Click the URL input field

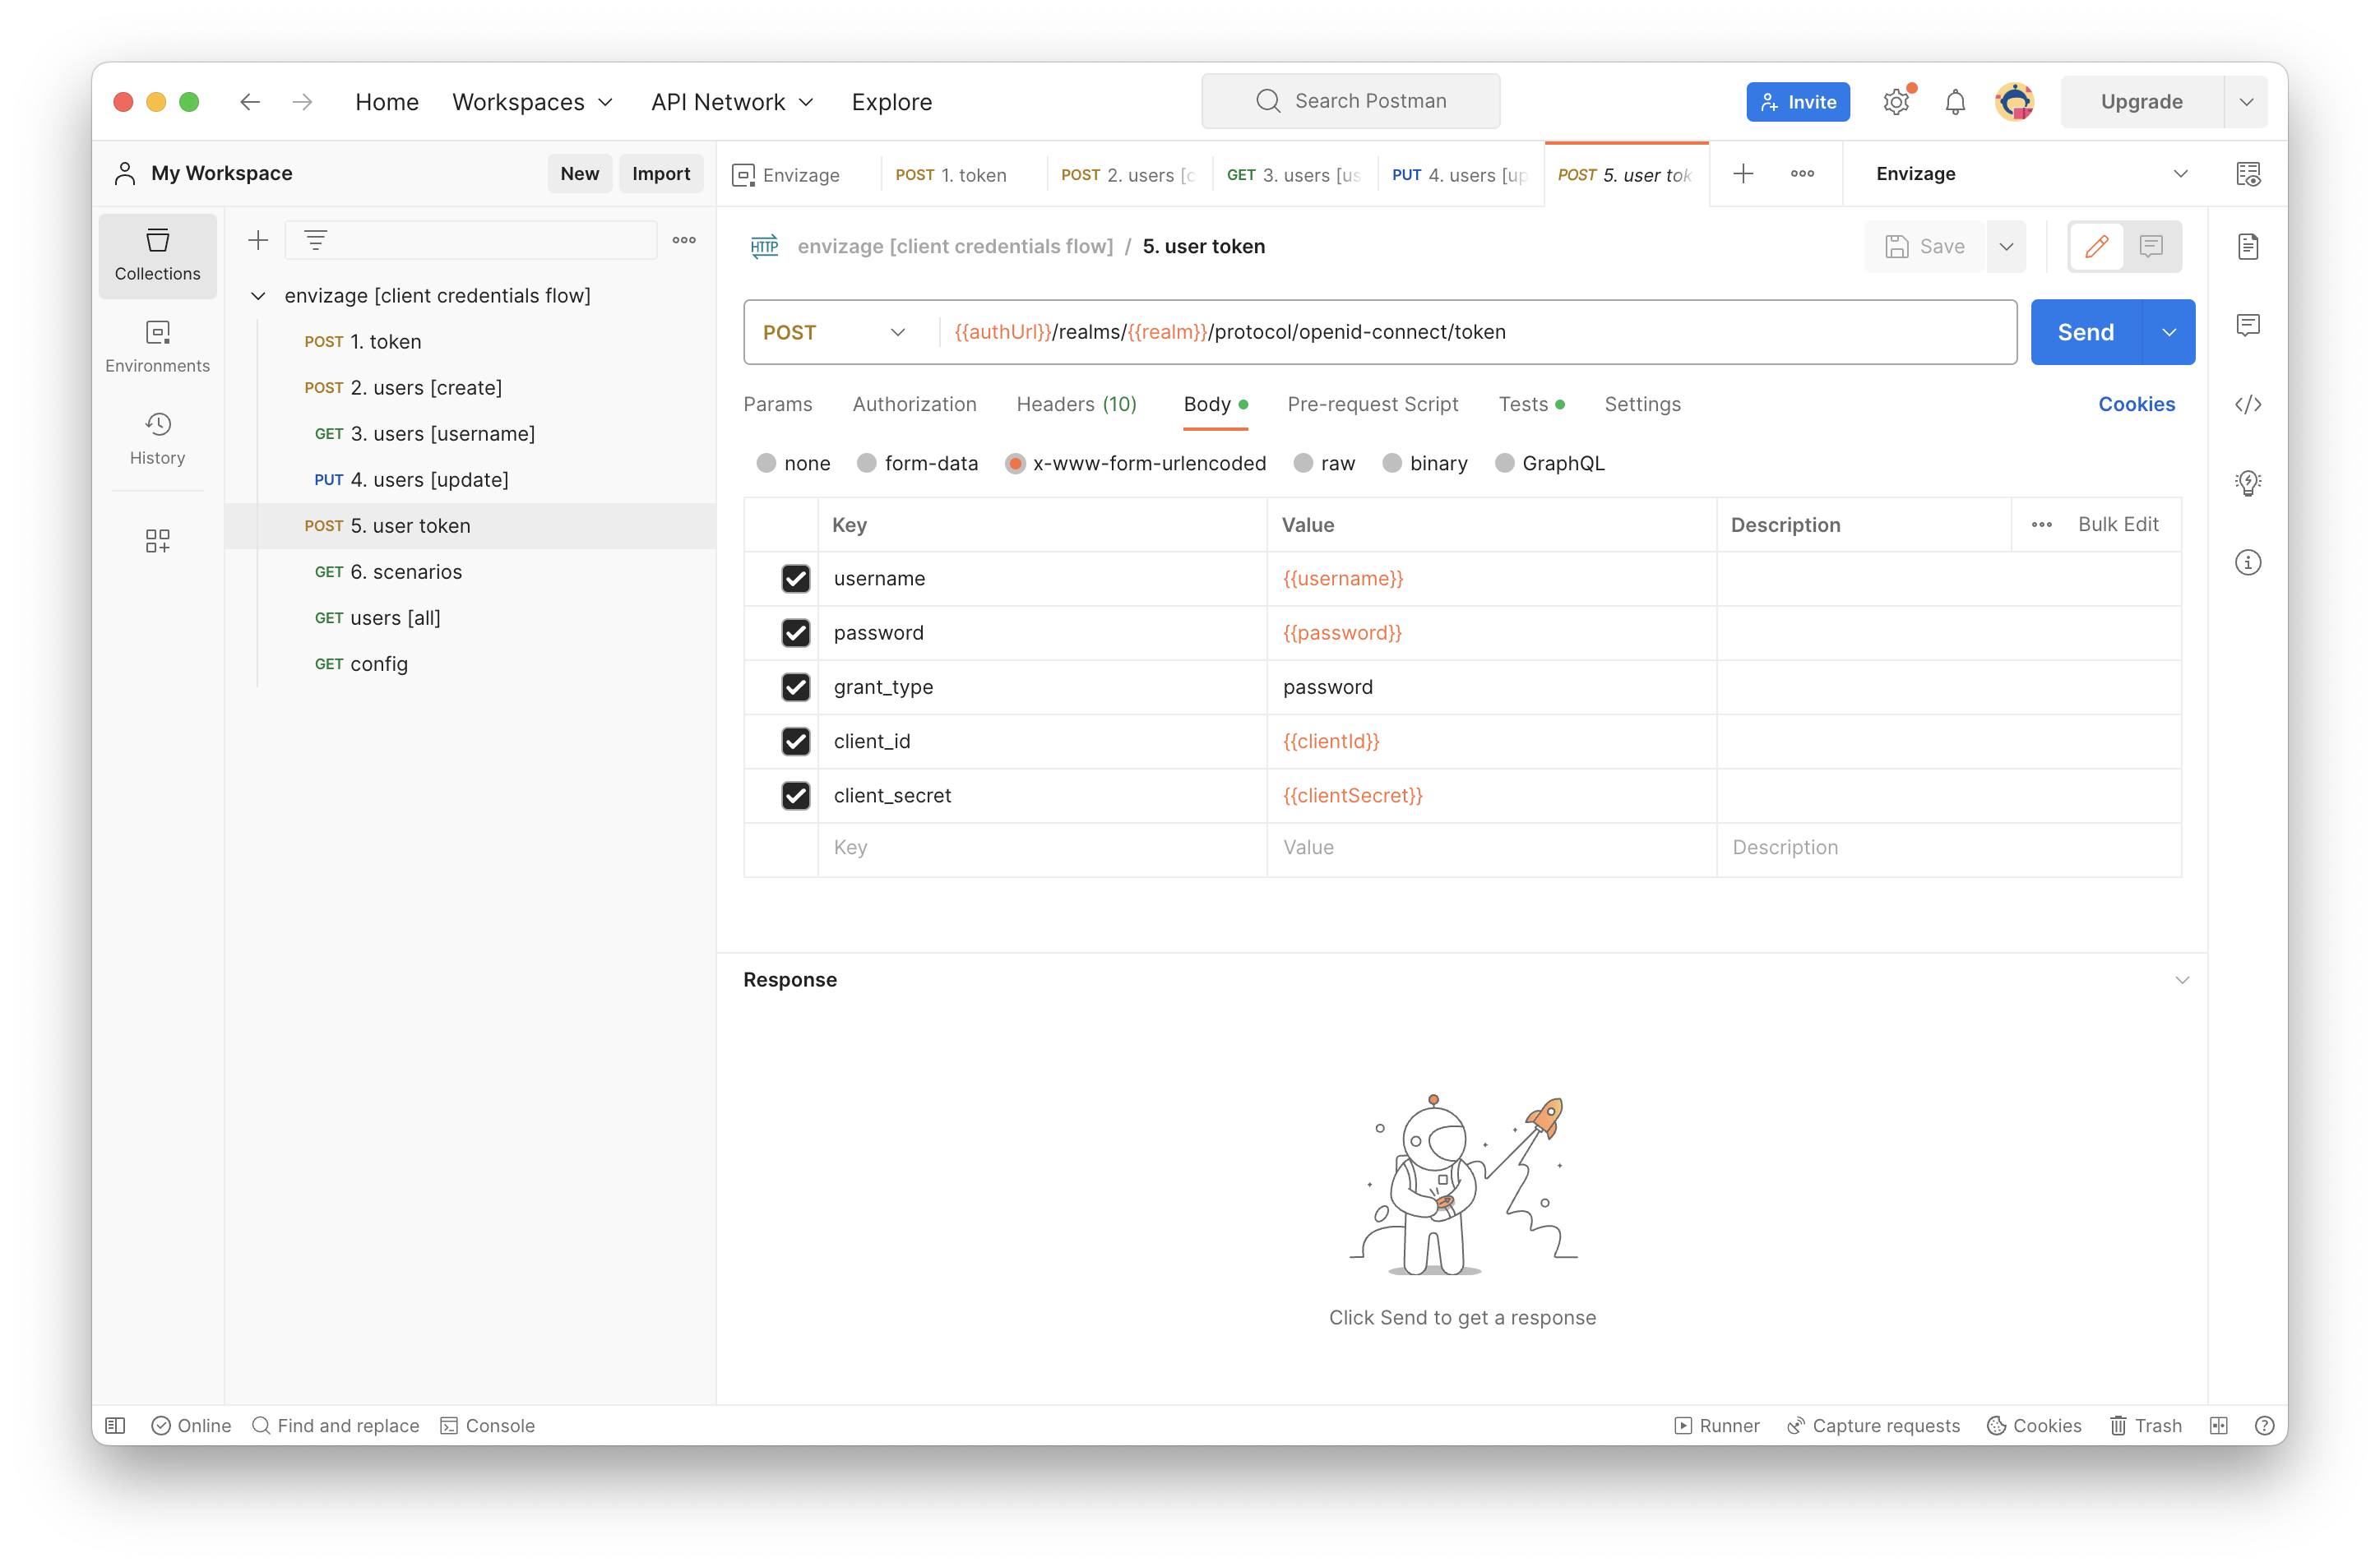click(1478, 331)
